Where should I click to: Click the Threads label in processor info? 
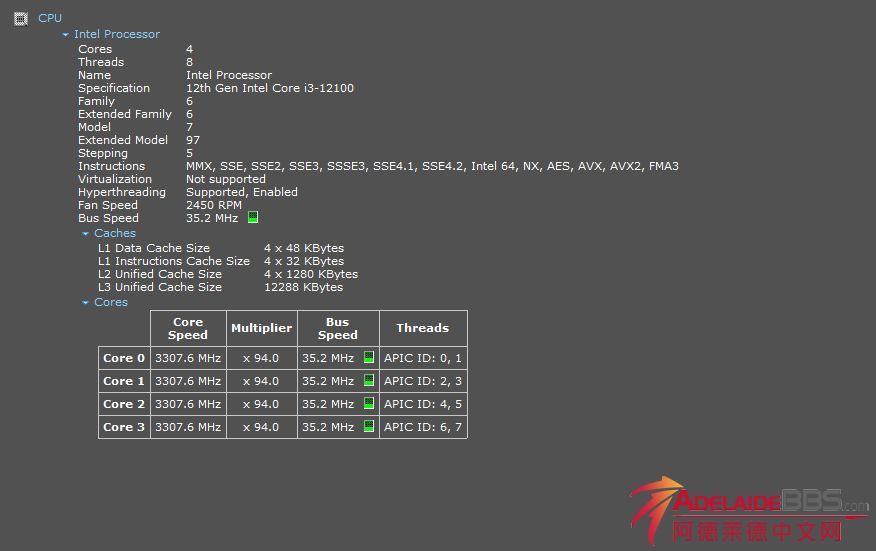coord(101,62)
